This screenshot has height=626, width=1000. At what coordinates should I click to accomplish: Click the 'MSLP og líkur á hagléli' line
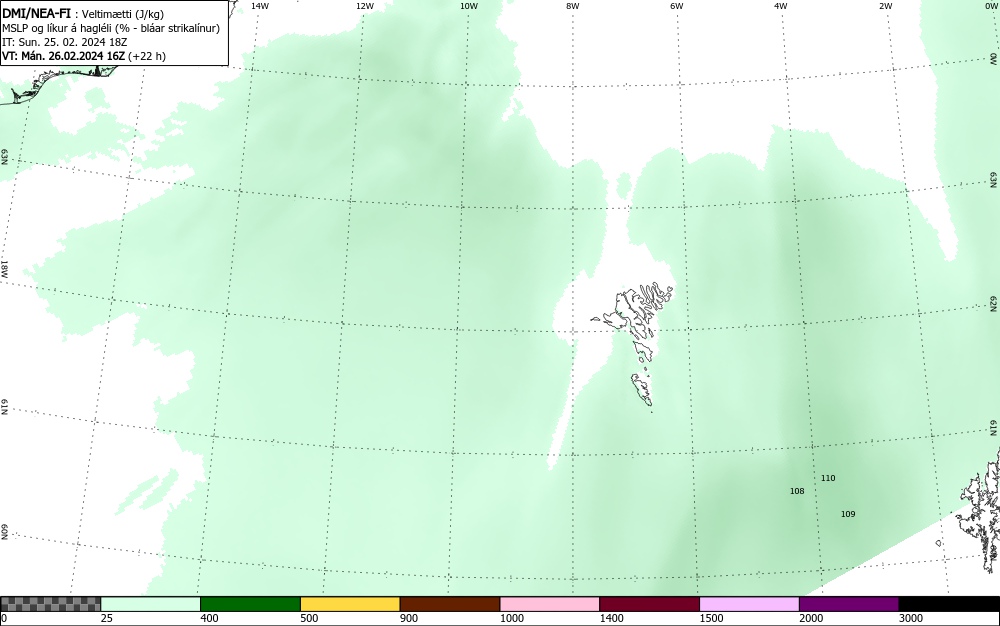point(111,28)
